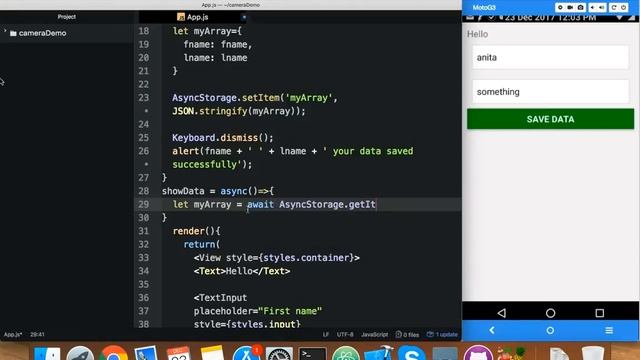
Task: Open the Calendar app in the dock
Action: pyautogui.click(x=178, y=353)
